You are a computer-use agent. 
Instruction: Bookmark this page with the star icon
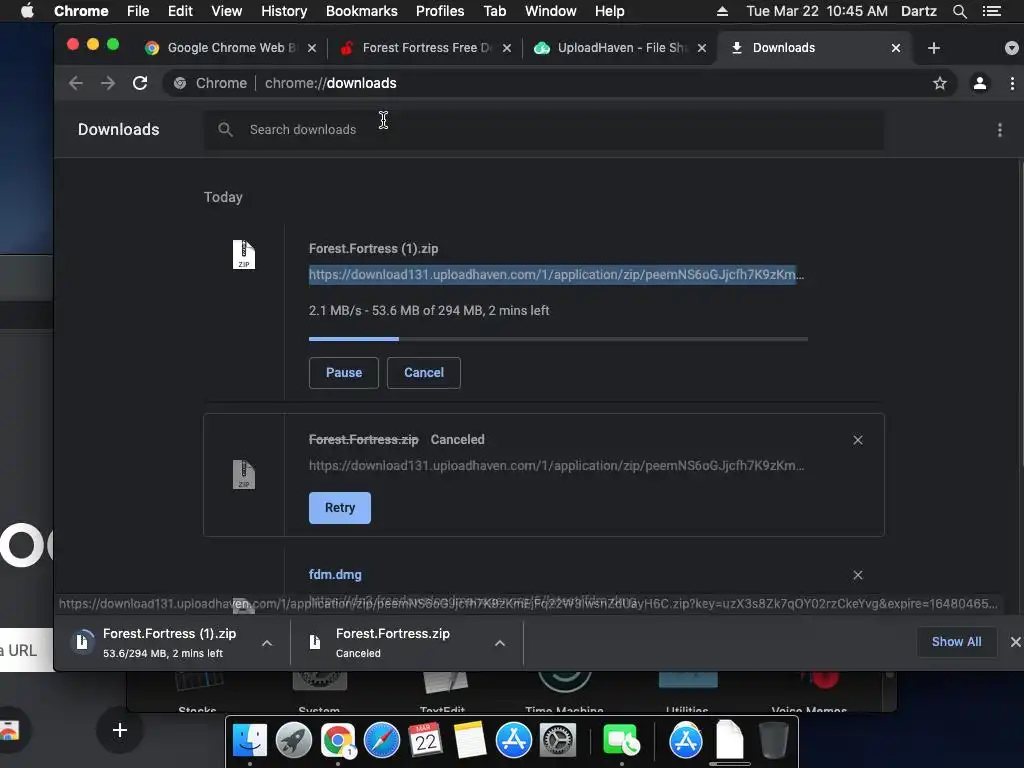point(940,83)
